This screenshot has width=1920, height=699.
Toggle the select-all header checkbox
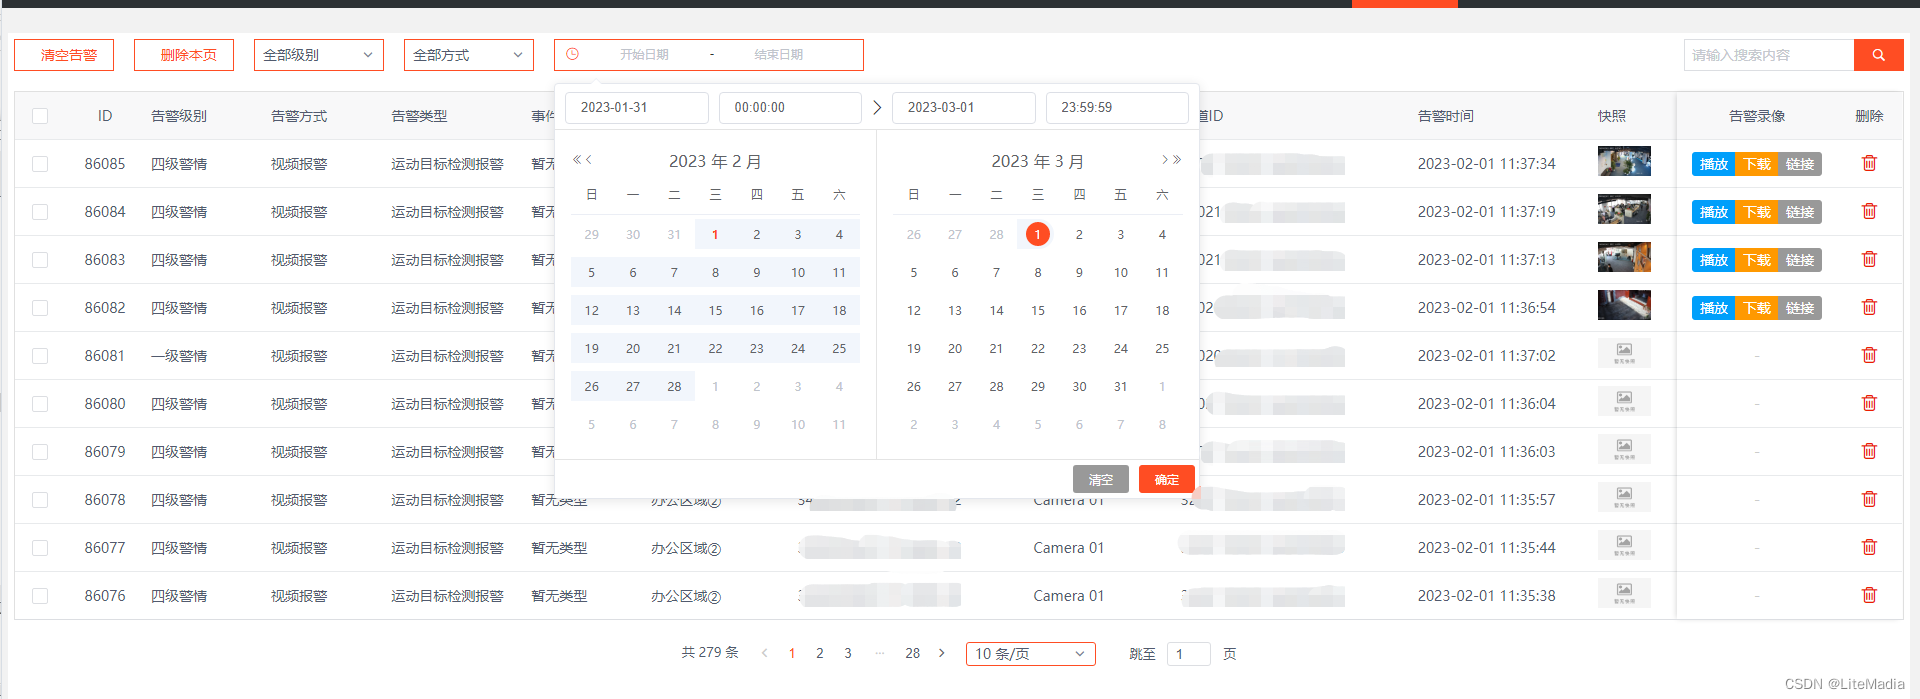pyautogui.click(x=40, y=116)
